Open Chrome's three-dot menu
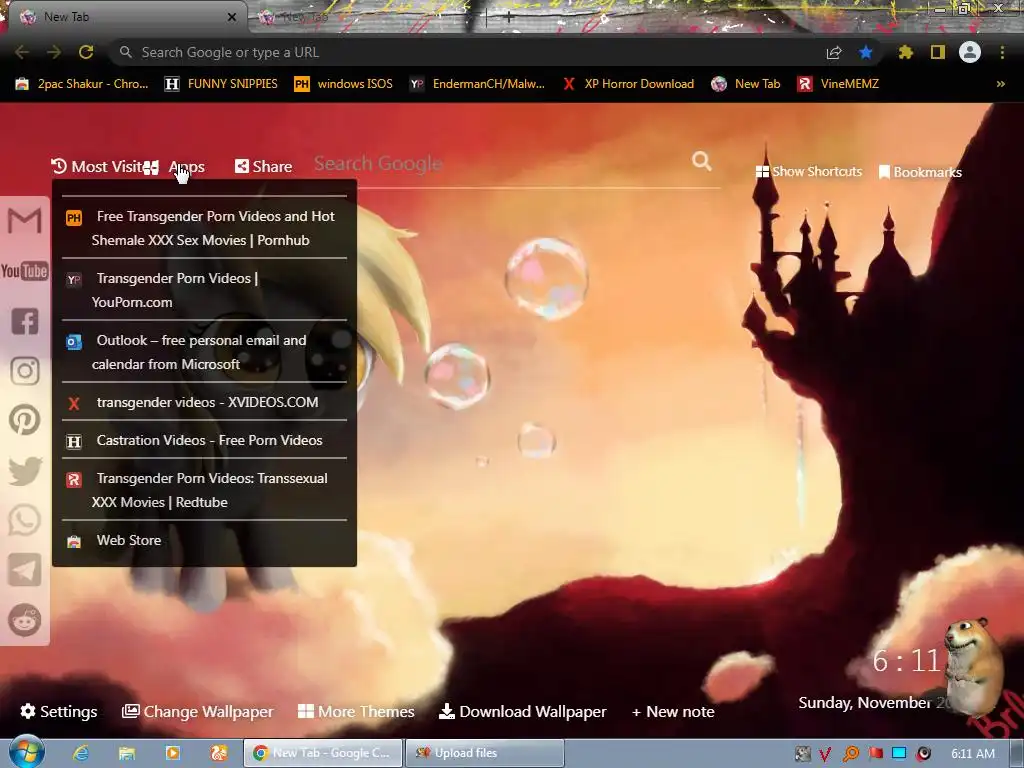This screenshot has width=1024, height=768. pos(1002,52)
